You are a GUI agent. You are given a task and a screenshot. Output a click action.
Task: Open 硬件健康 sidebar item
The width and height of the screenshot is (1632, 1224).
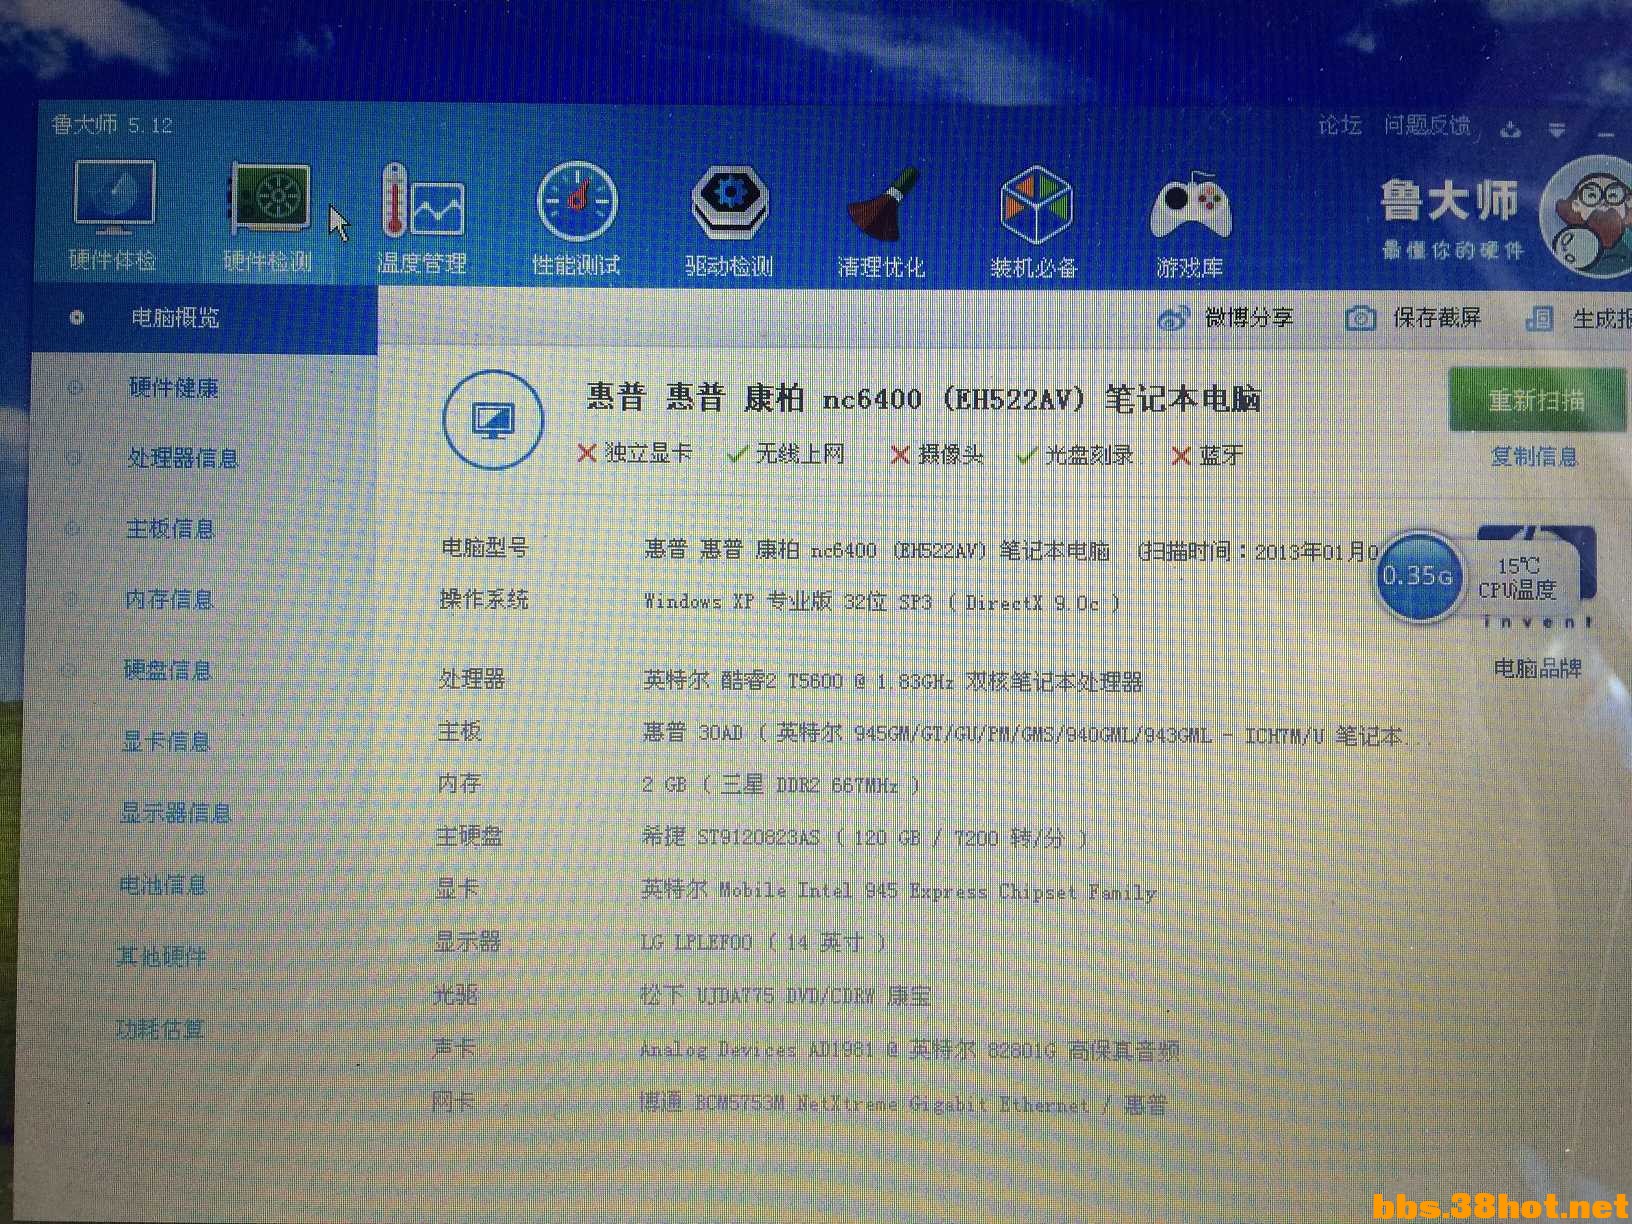pos(174,388)
